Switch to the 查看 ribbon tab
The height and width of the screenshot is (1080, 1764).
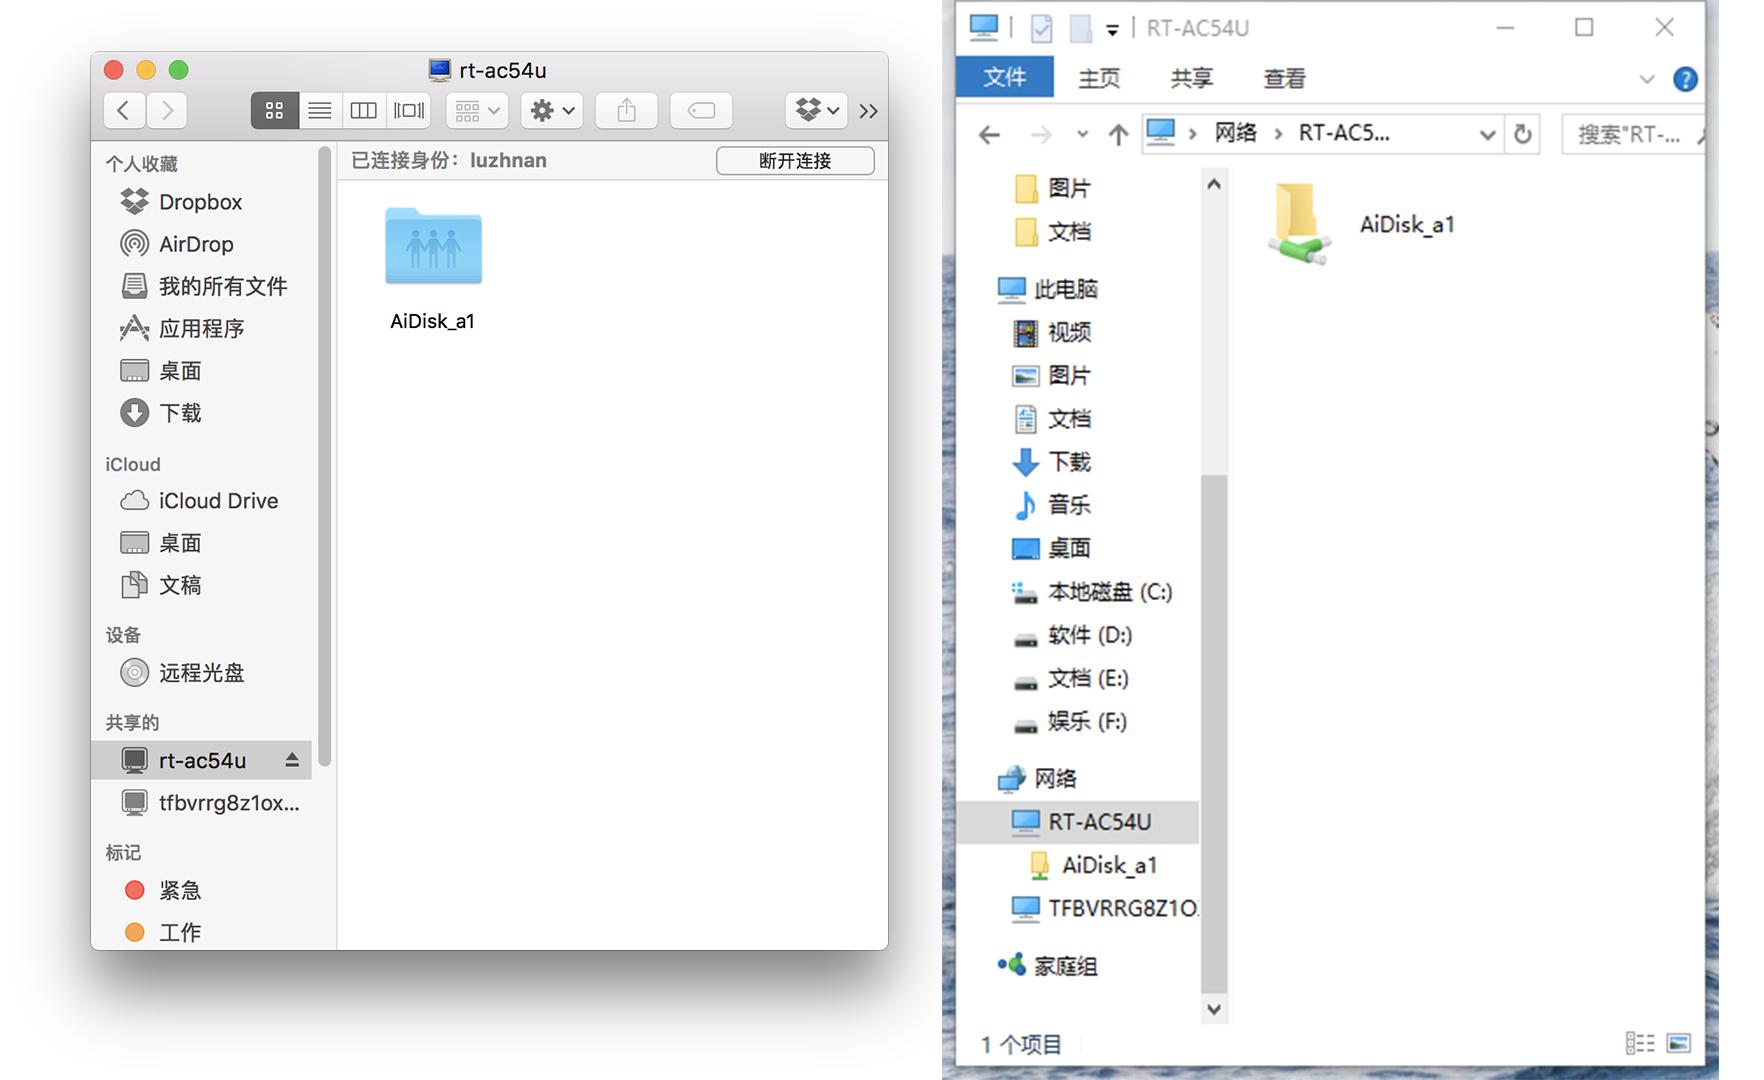point(1283,77)
